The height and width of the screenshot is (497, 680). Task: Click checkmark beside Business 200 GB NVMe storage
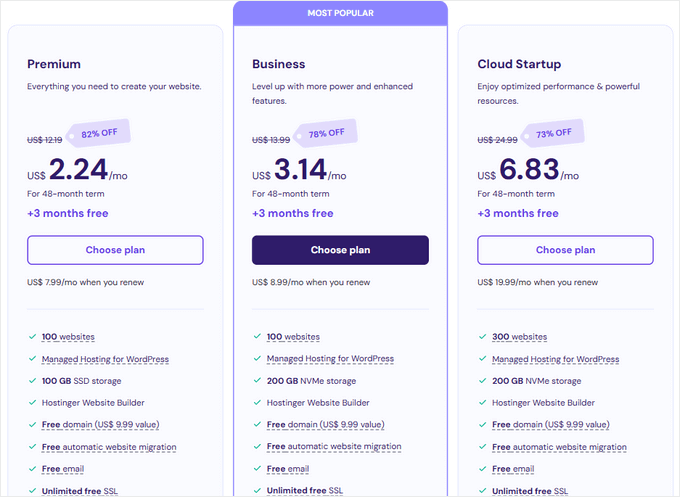click(x=257, y=381)
